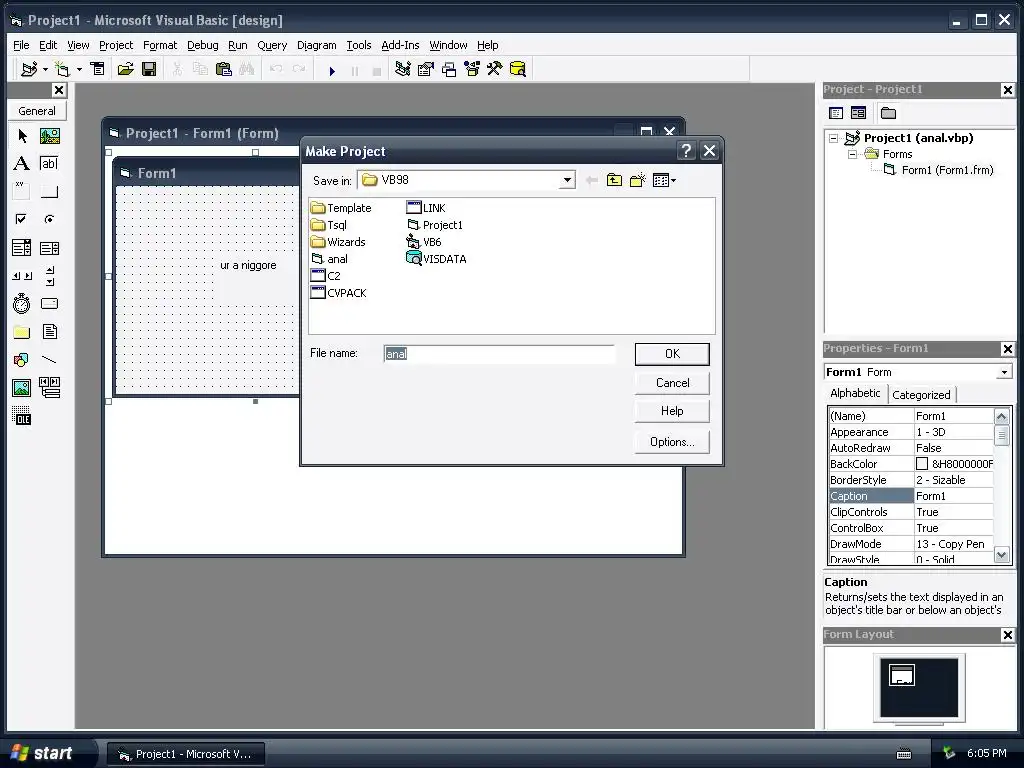Image resolution: width=1024 pixels, height=768 pixels.
Task: Click Cancel in Make Project dialog
Action: pyautogui.click(x=672, y=383)
